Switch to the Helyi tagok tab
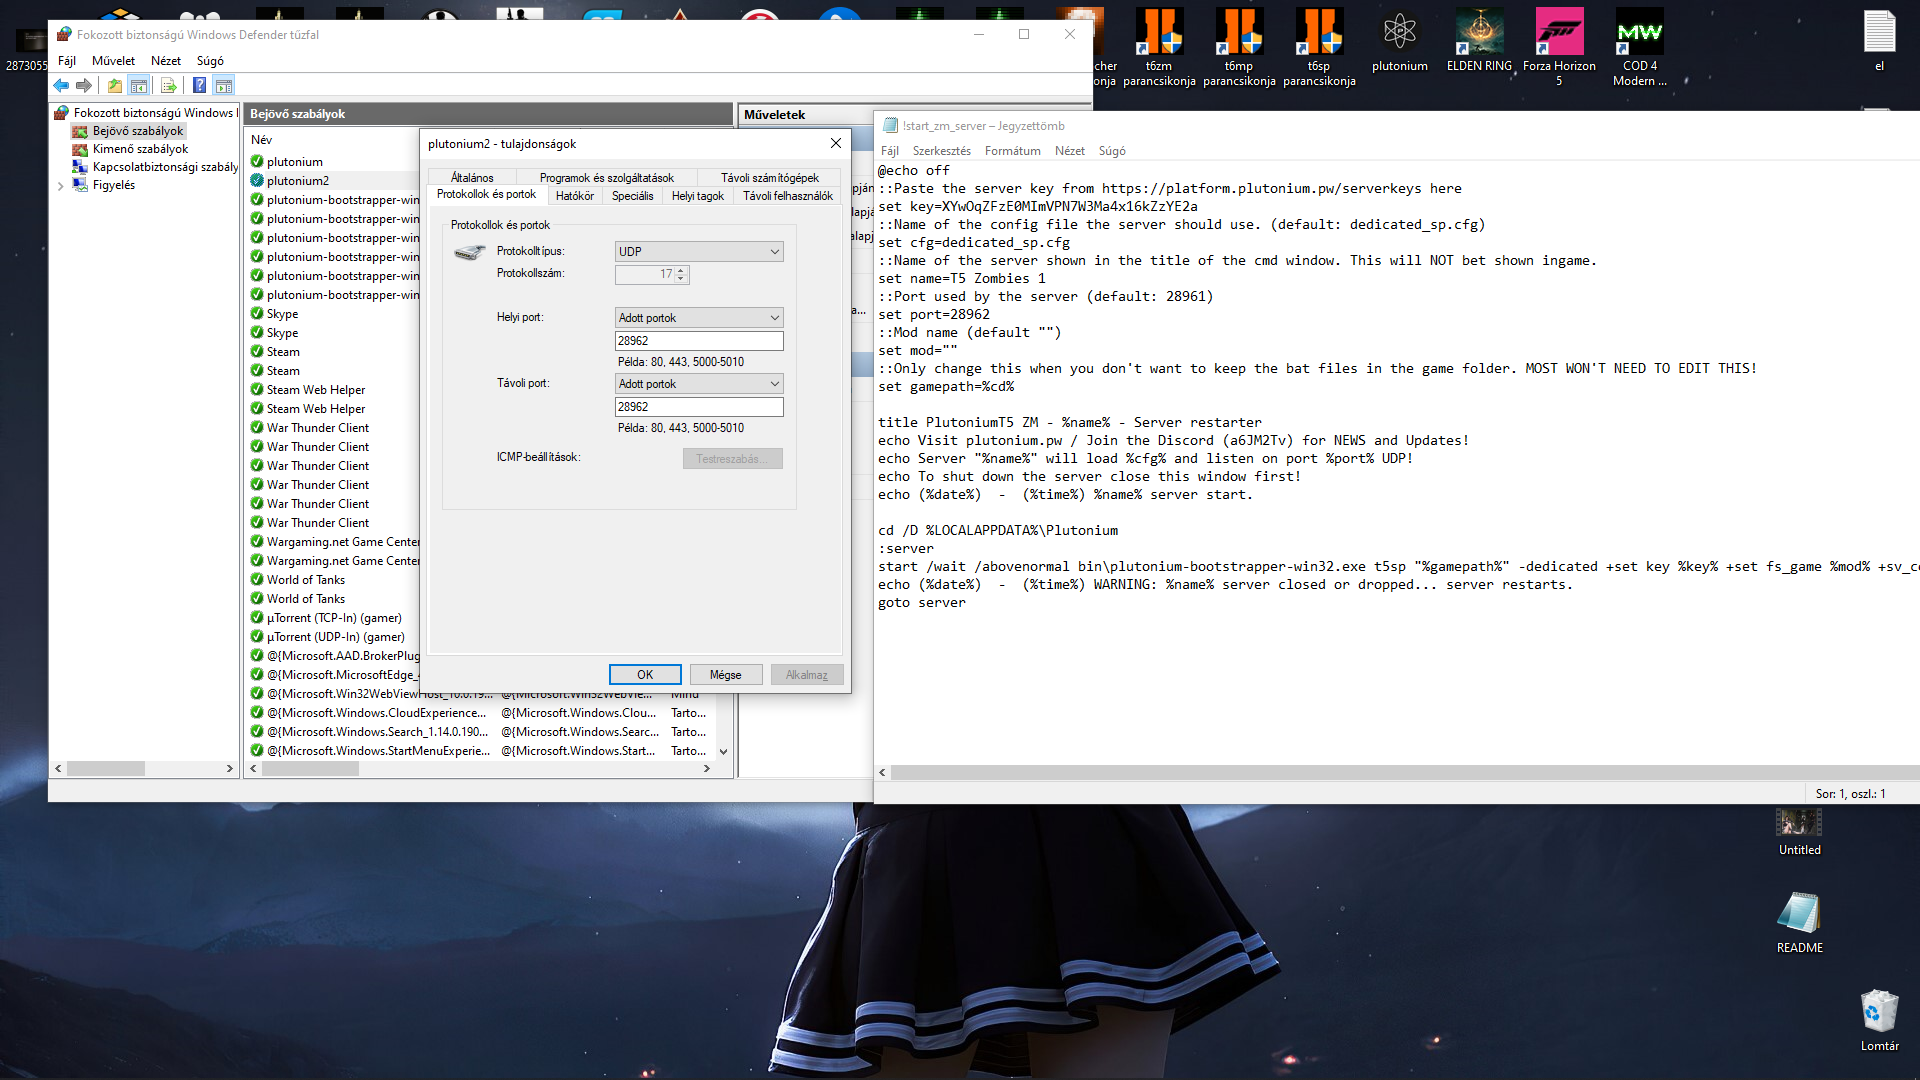Viewport: 1920px width, 1080px height. point(698,196)
